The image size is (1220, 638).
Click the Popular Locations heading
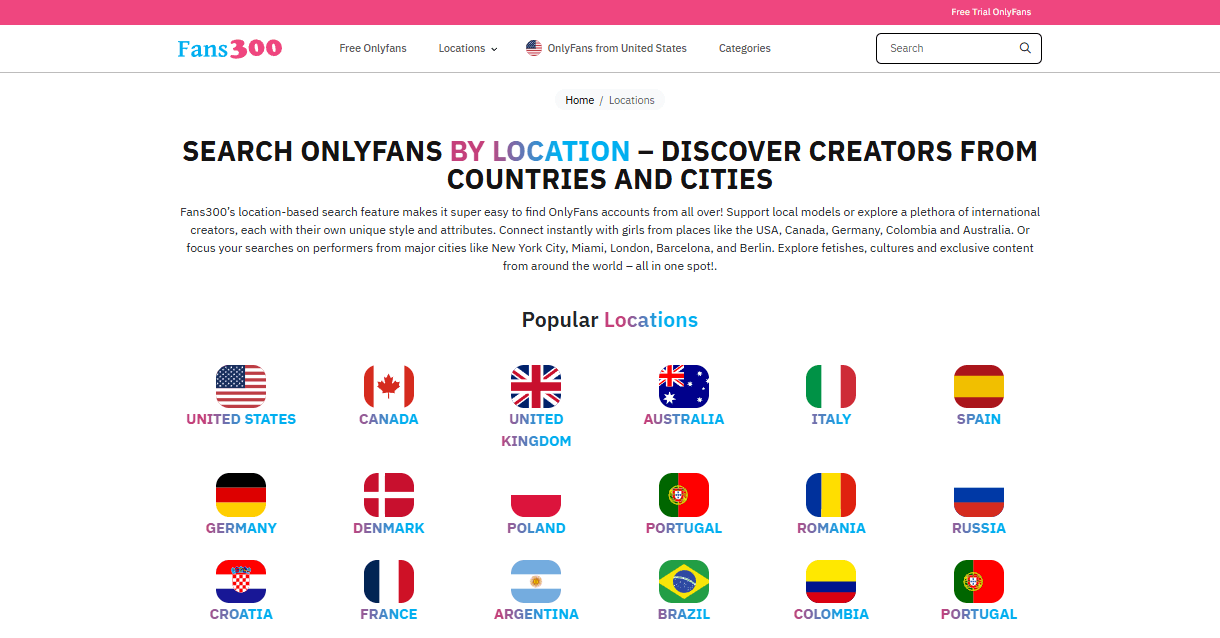click(610, 320)
